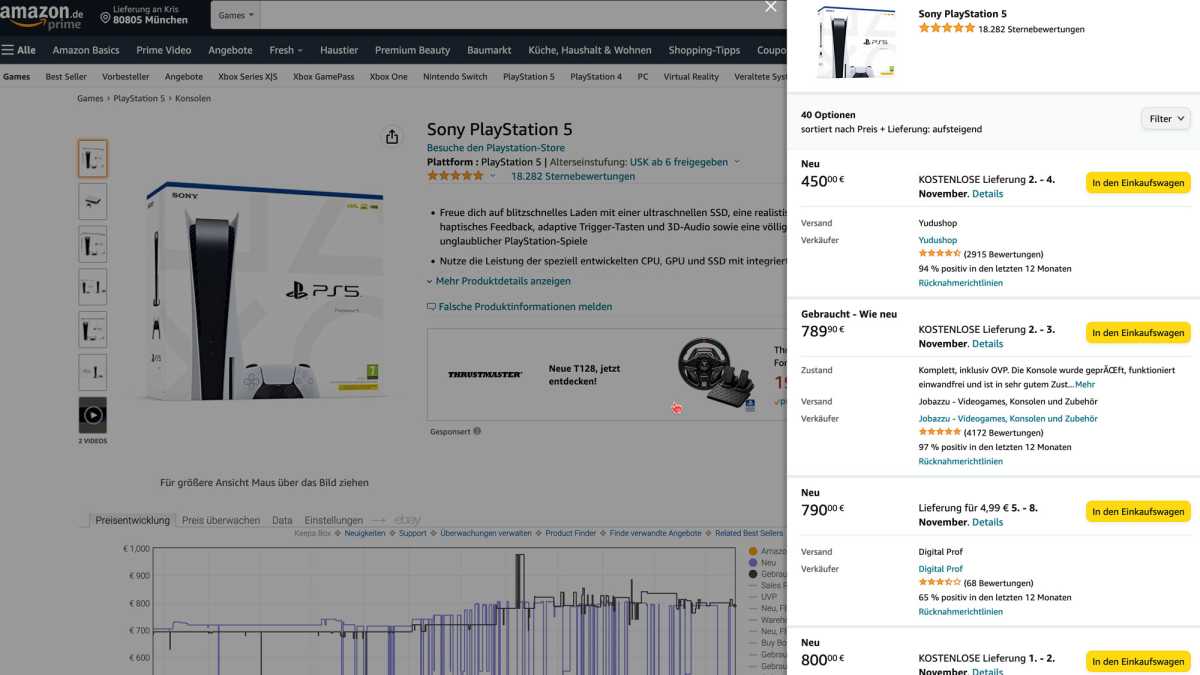Open the Digital Prof seller link
Viewport: 1200px width, 675px height.
[941, 569]
